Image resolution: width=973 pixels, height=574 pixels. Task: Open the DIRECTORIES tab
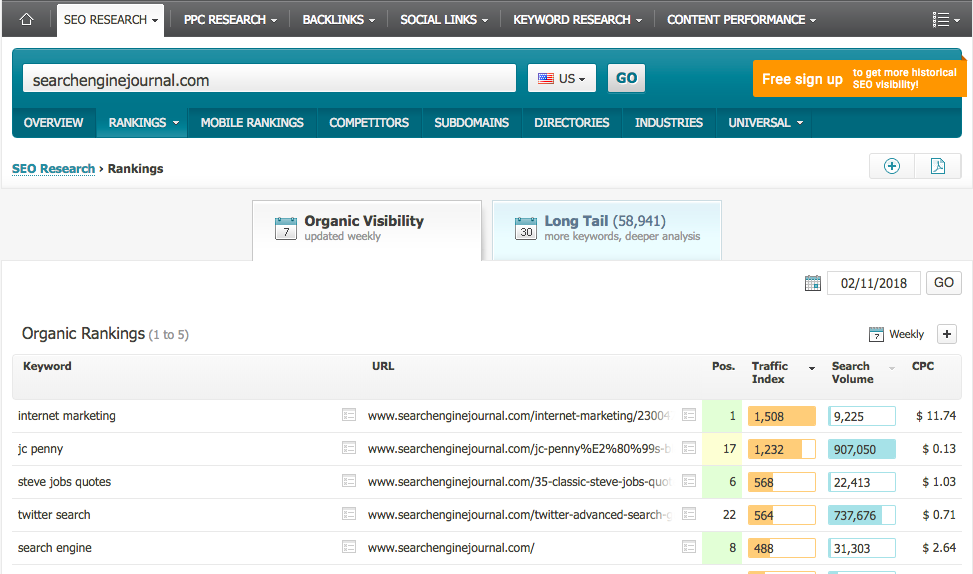click(572, 123)
